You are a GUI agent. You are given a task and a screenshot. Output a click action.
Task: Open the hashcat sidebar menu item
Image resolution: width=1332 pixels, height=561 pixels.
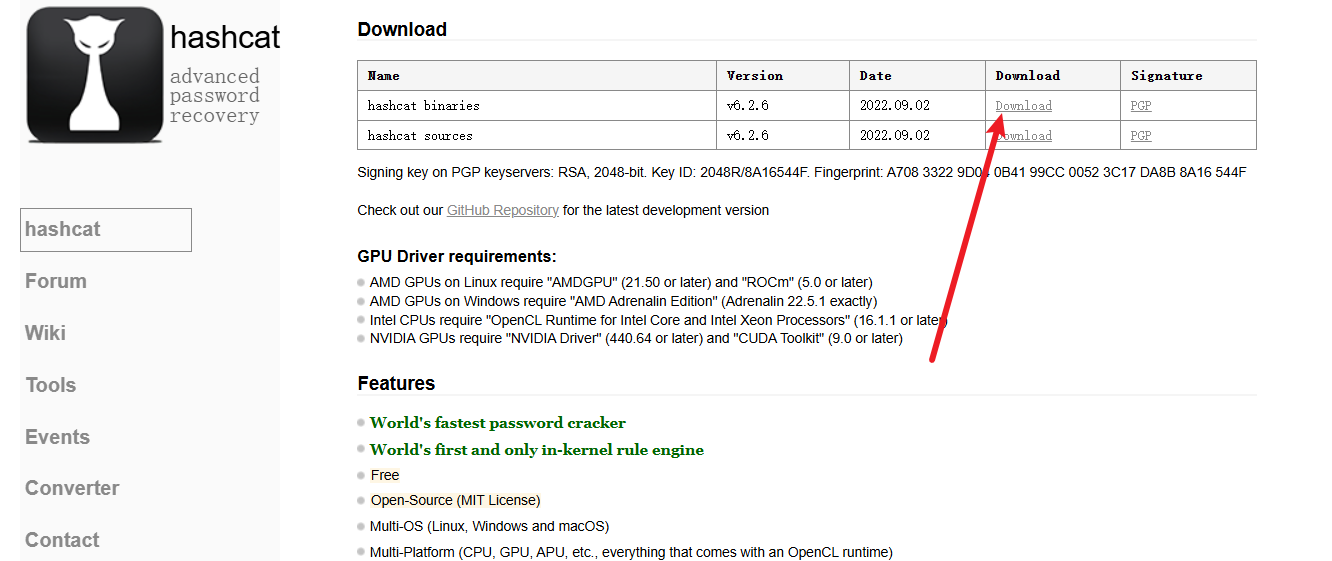click(106, 230)
